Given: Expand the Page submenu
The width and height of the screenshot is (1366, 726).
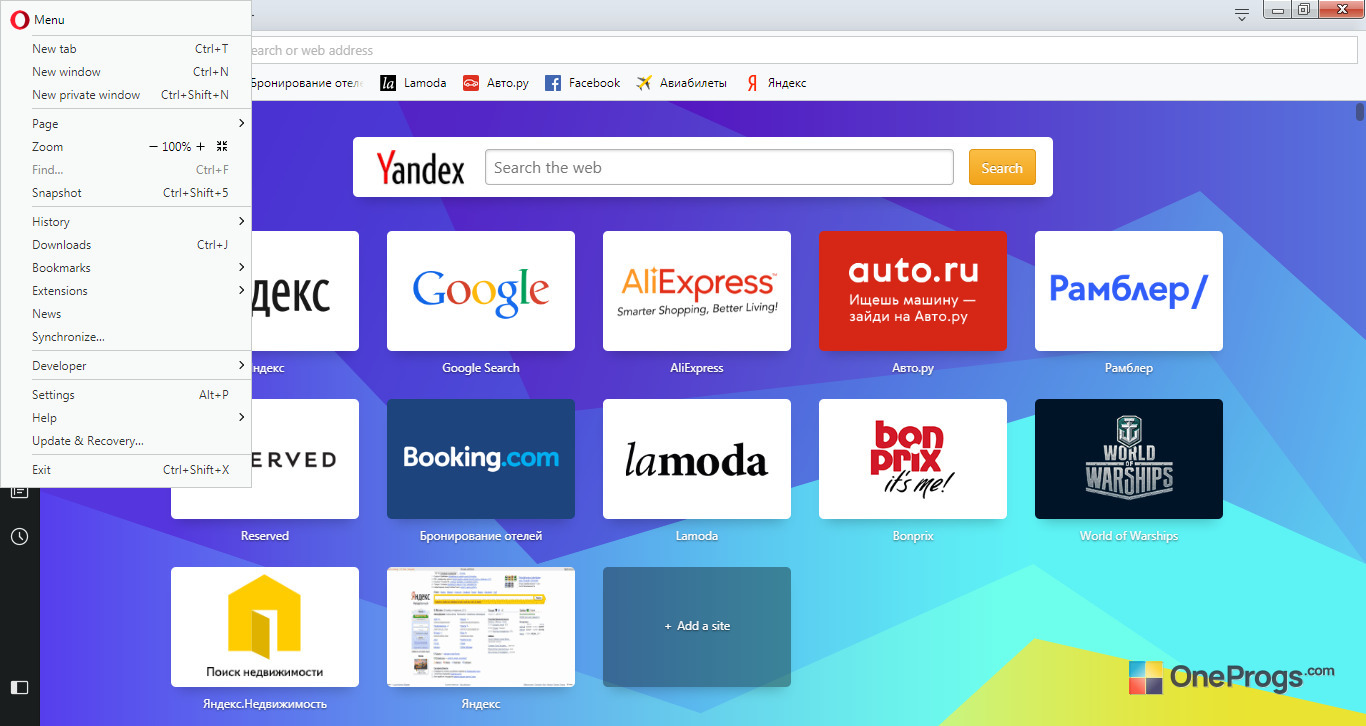Looking at the screenshot, I should point(126,124).
